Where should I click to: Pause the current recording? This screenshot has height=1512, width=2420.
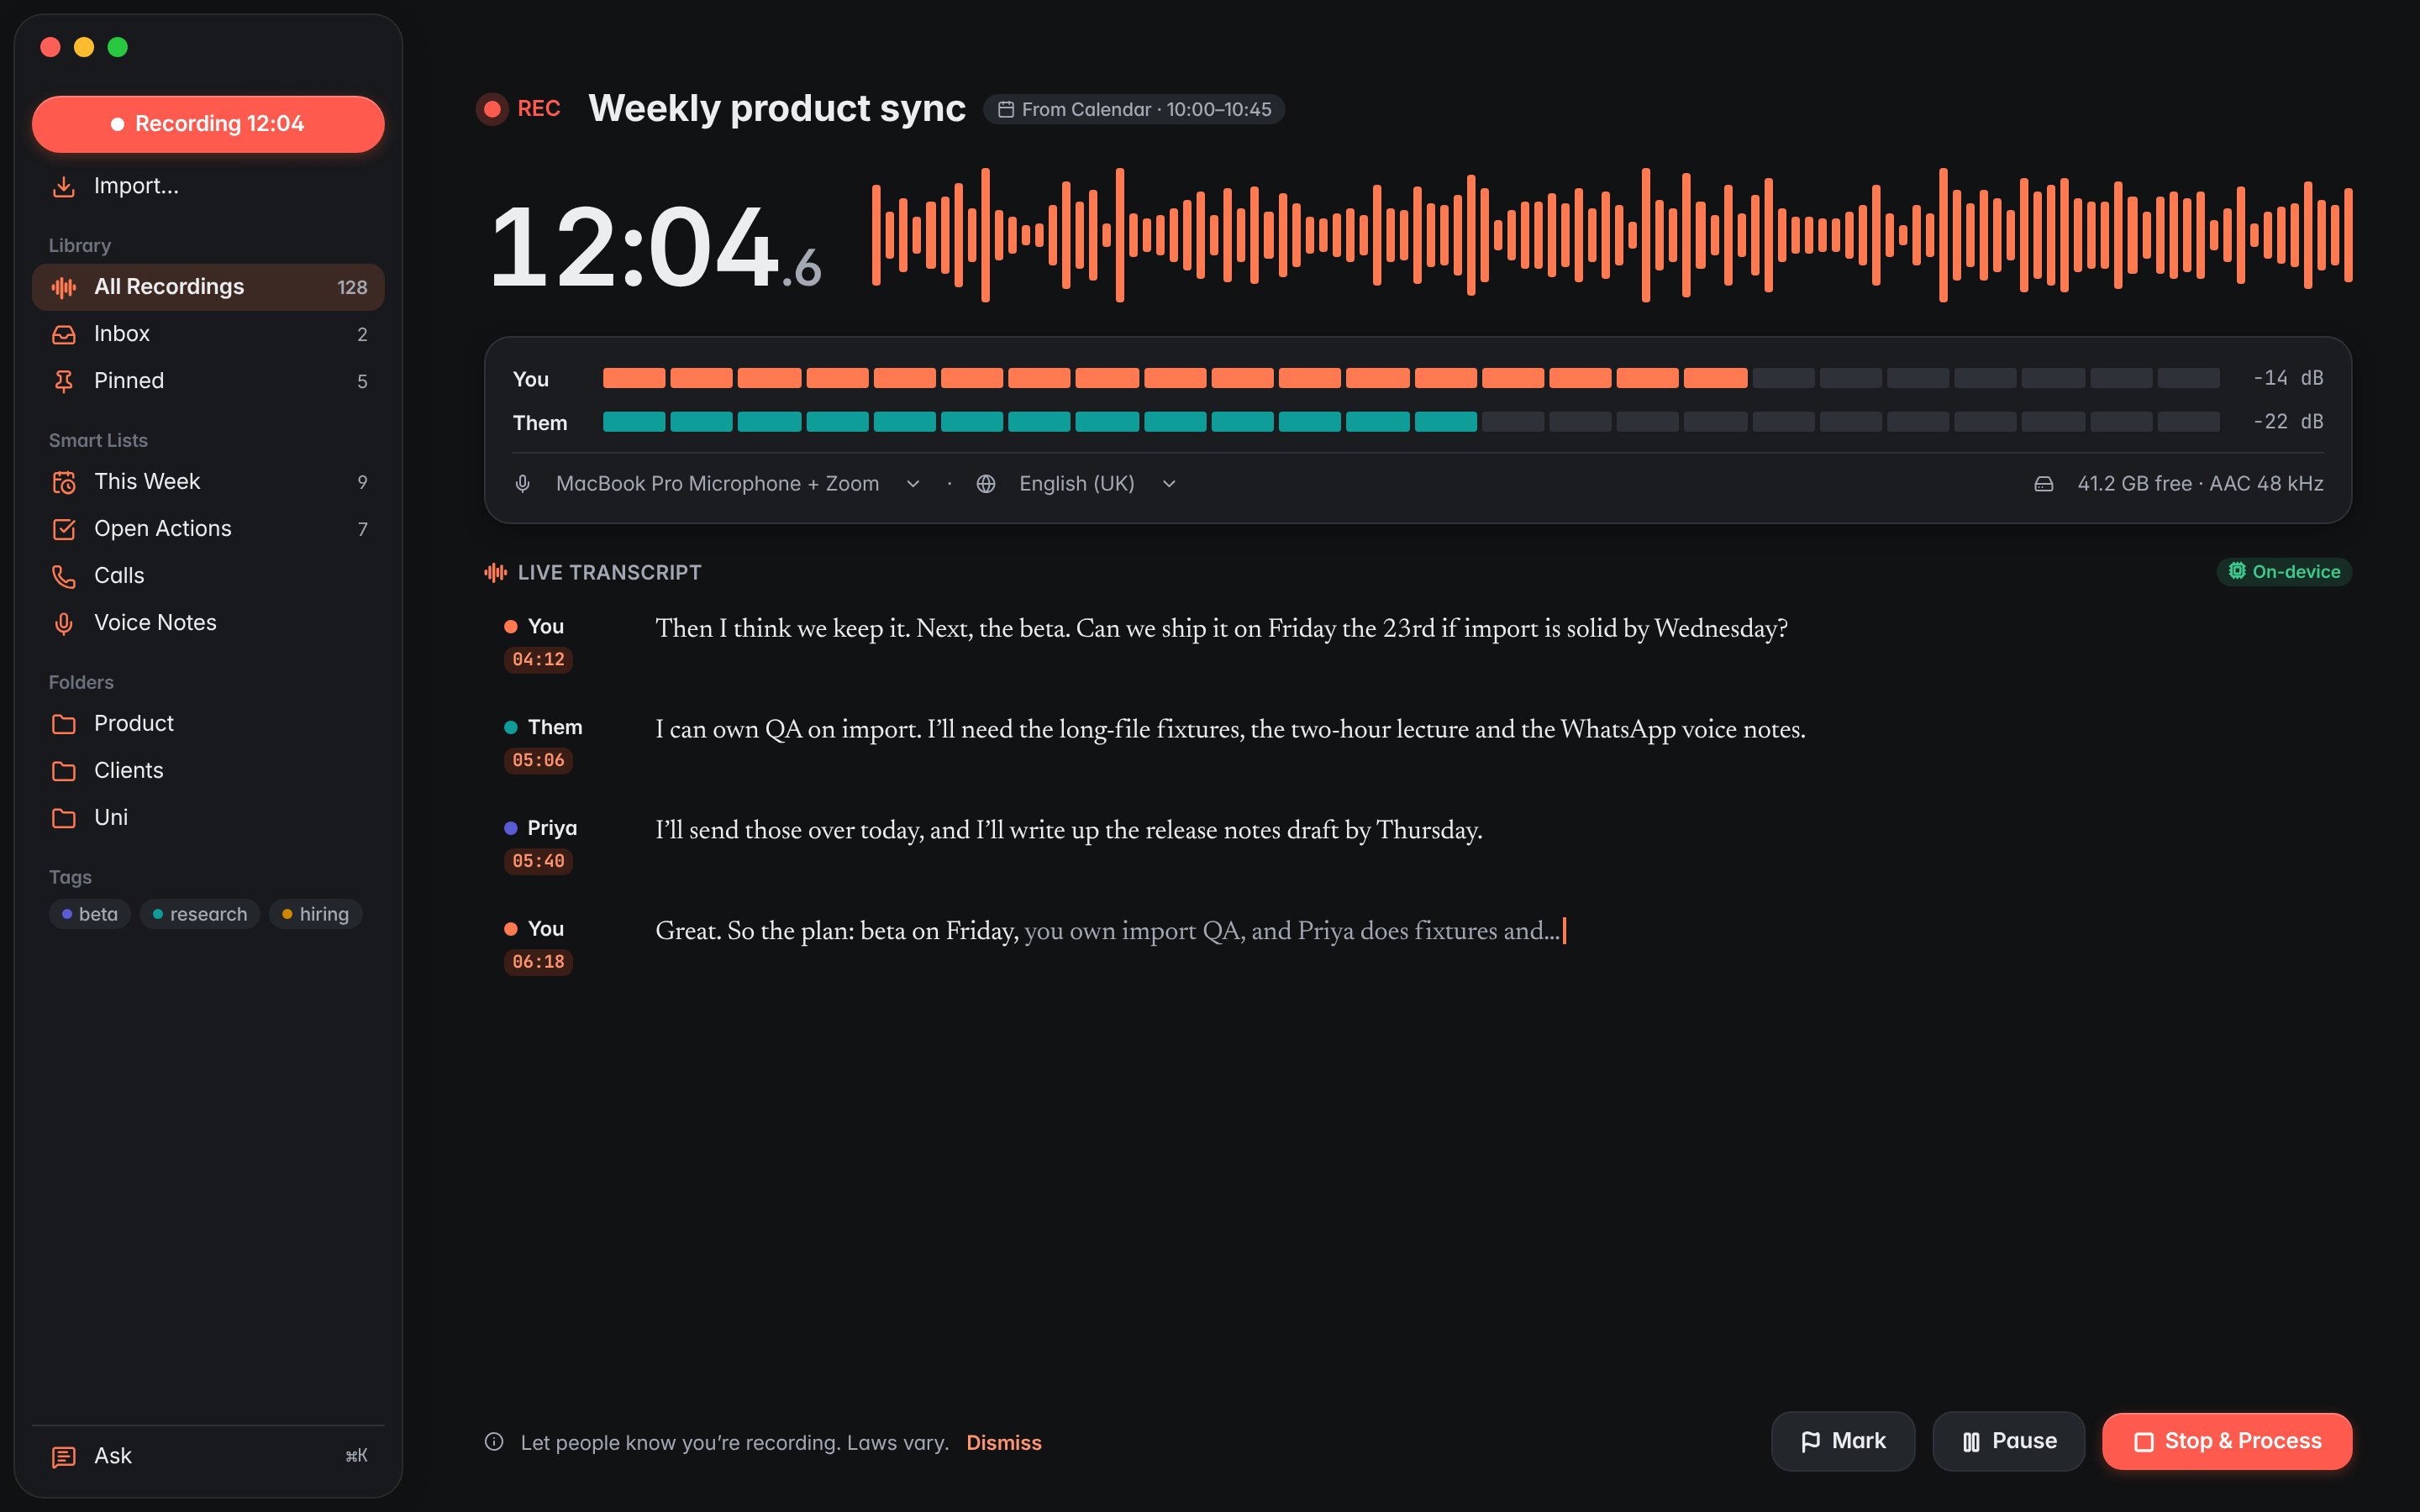point(2008,1441)
